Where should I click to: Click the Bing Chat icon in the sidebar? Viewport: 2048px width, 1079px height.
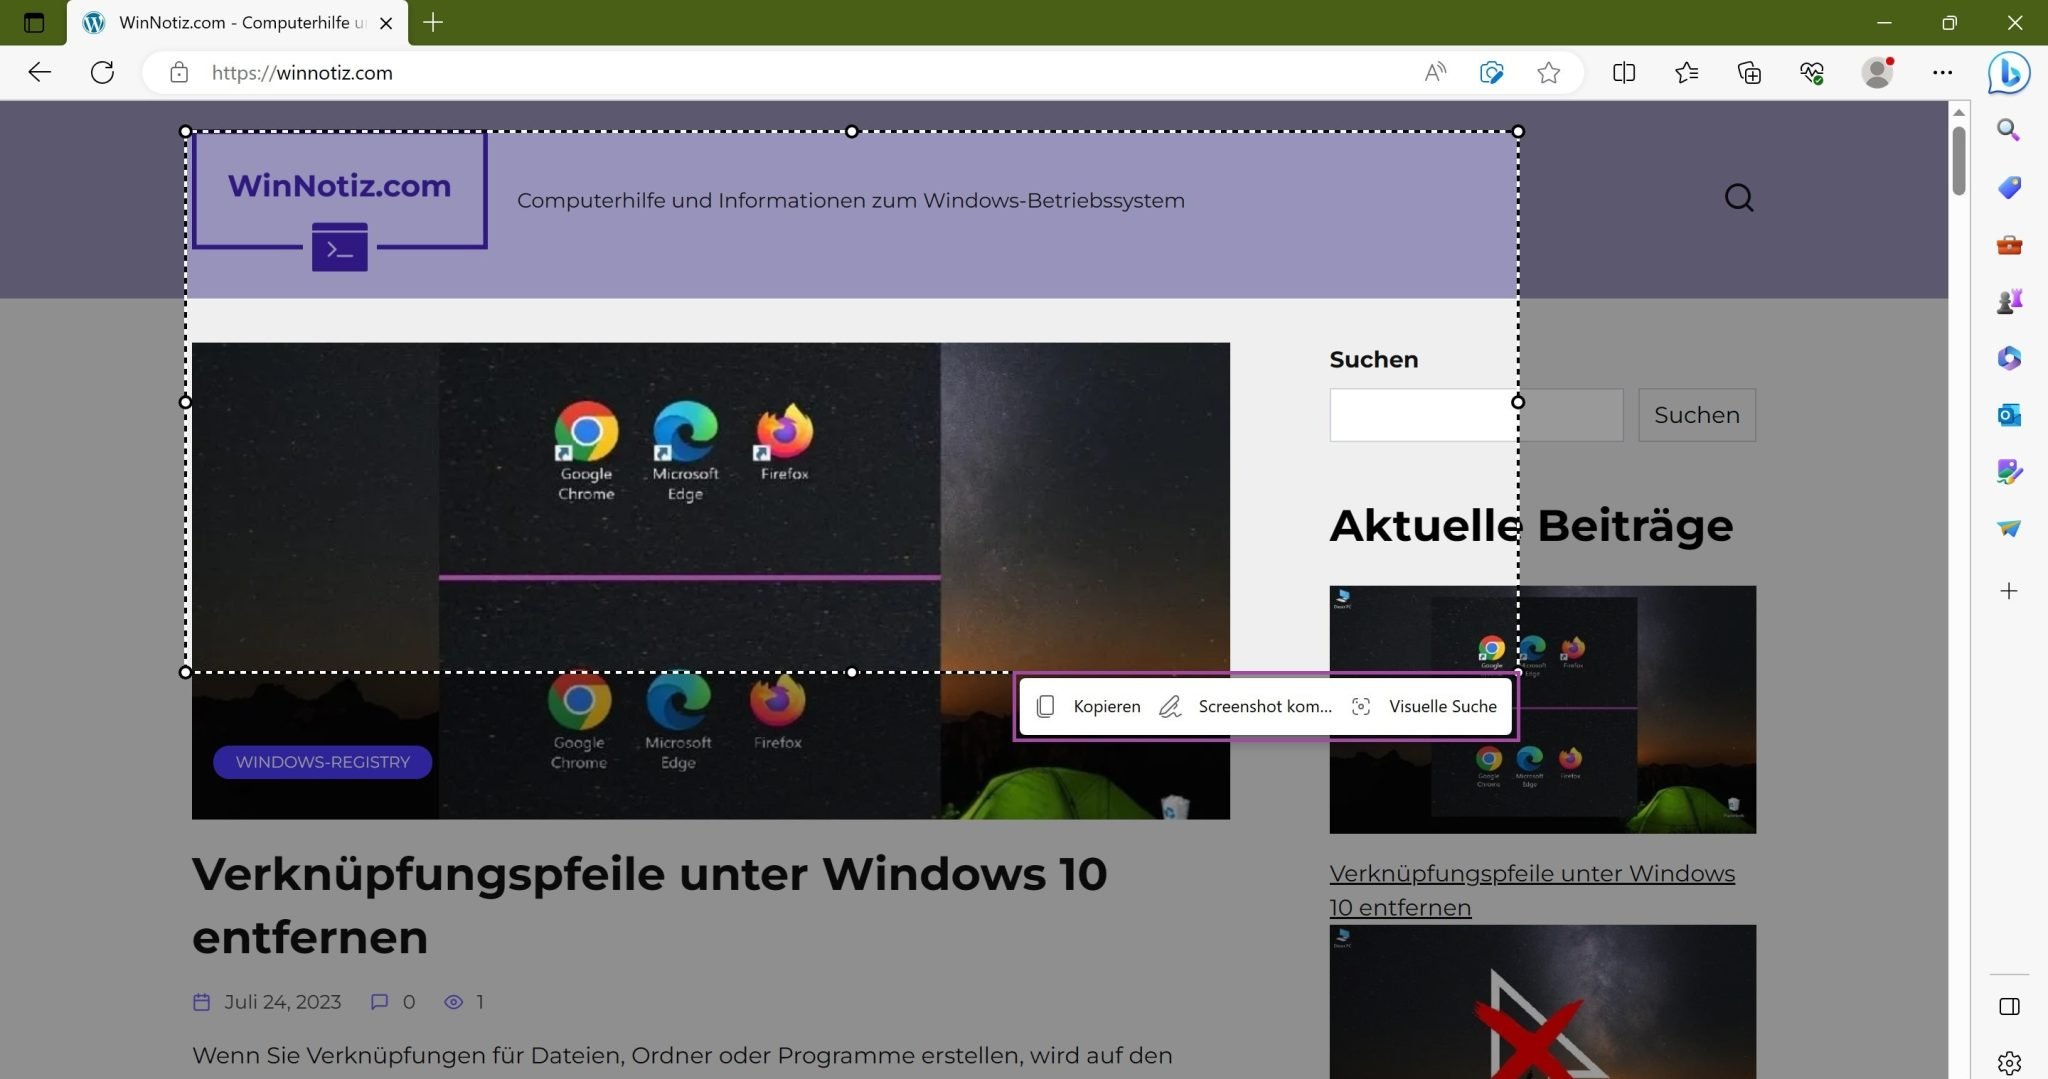(2008, 73)
